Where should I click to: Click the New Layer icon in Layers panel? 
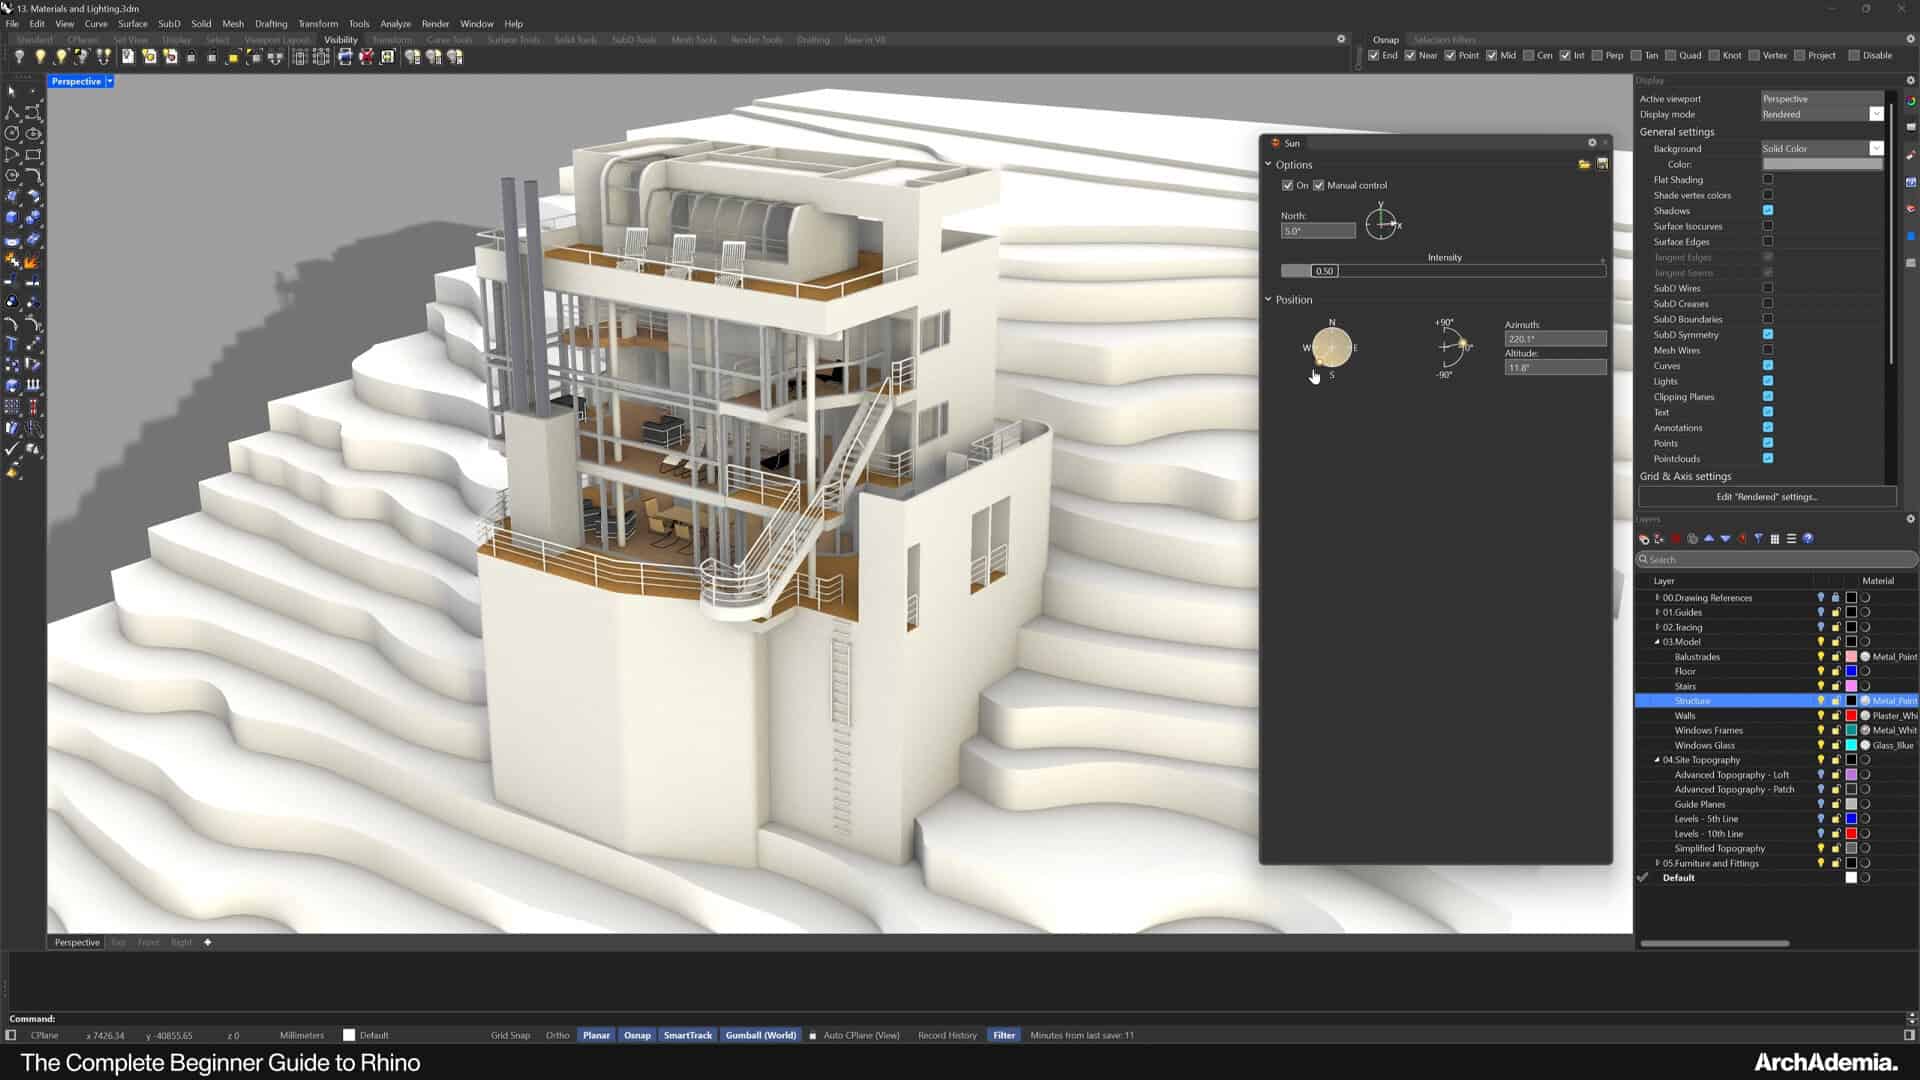pos(1644,538)
